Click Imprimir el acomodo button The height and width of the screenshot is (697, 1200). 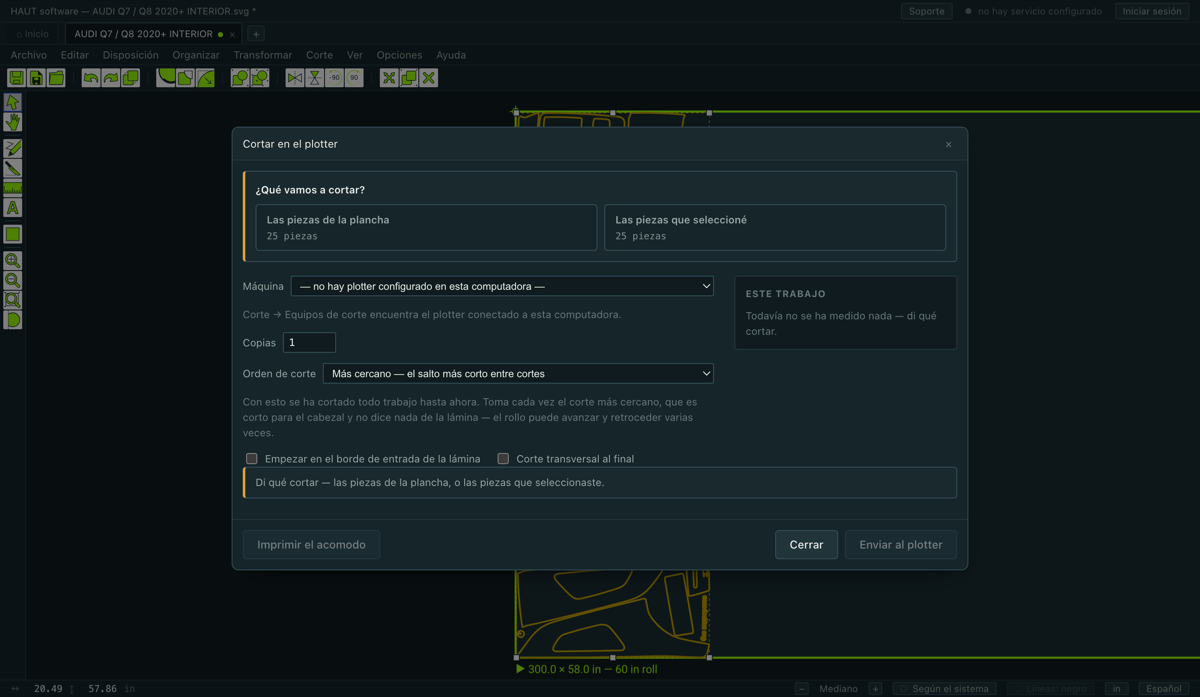tap(311, 545)
